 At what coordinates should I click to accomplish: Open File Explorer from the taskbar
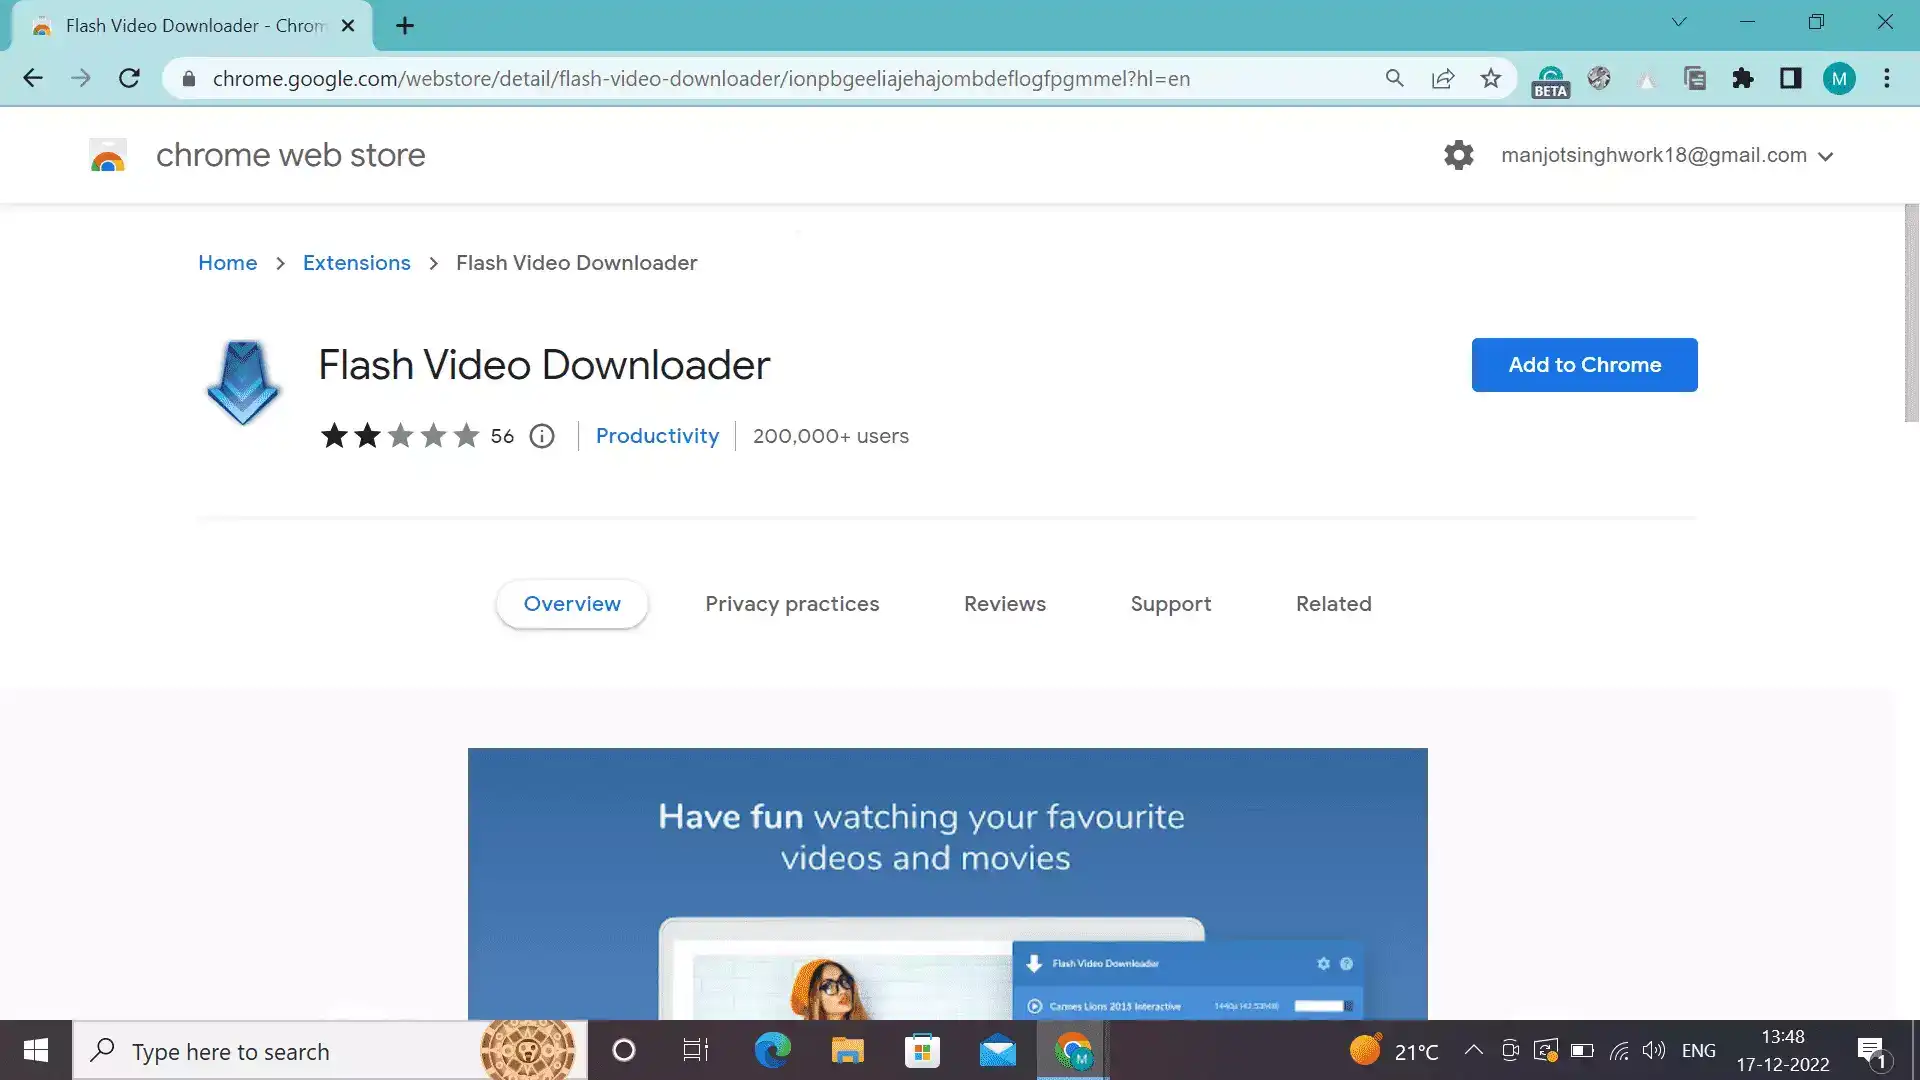coord(847,1050)
